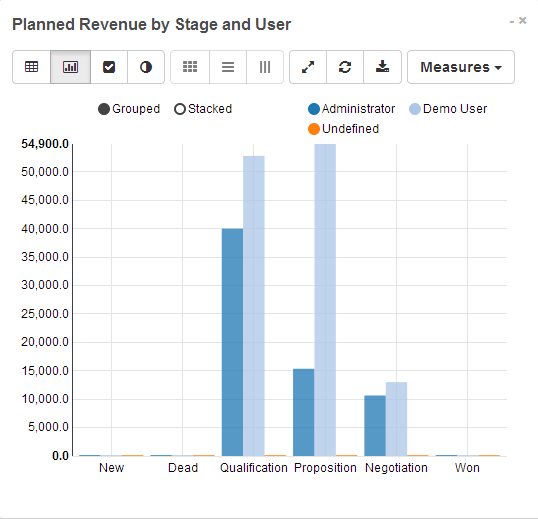
Task: Download data with the export icon
Action: [382, 67]
